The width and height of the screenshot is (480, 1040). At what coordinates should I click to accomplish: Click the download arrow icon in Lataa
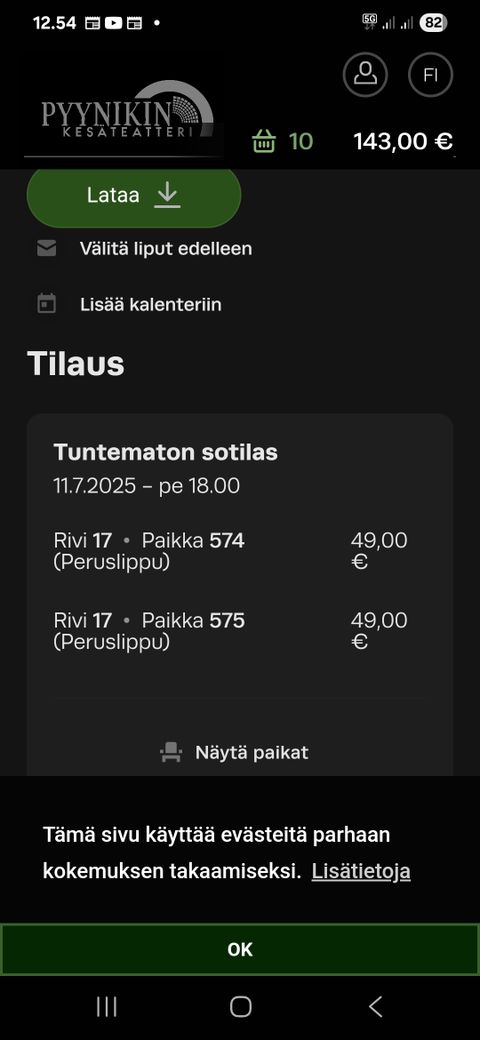tap(168, 196)
